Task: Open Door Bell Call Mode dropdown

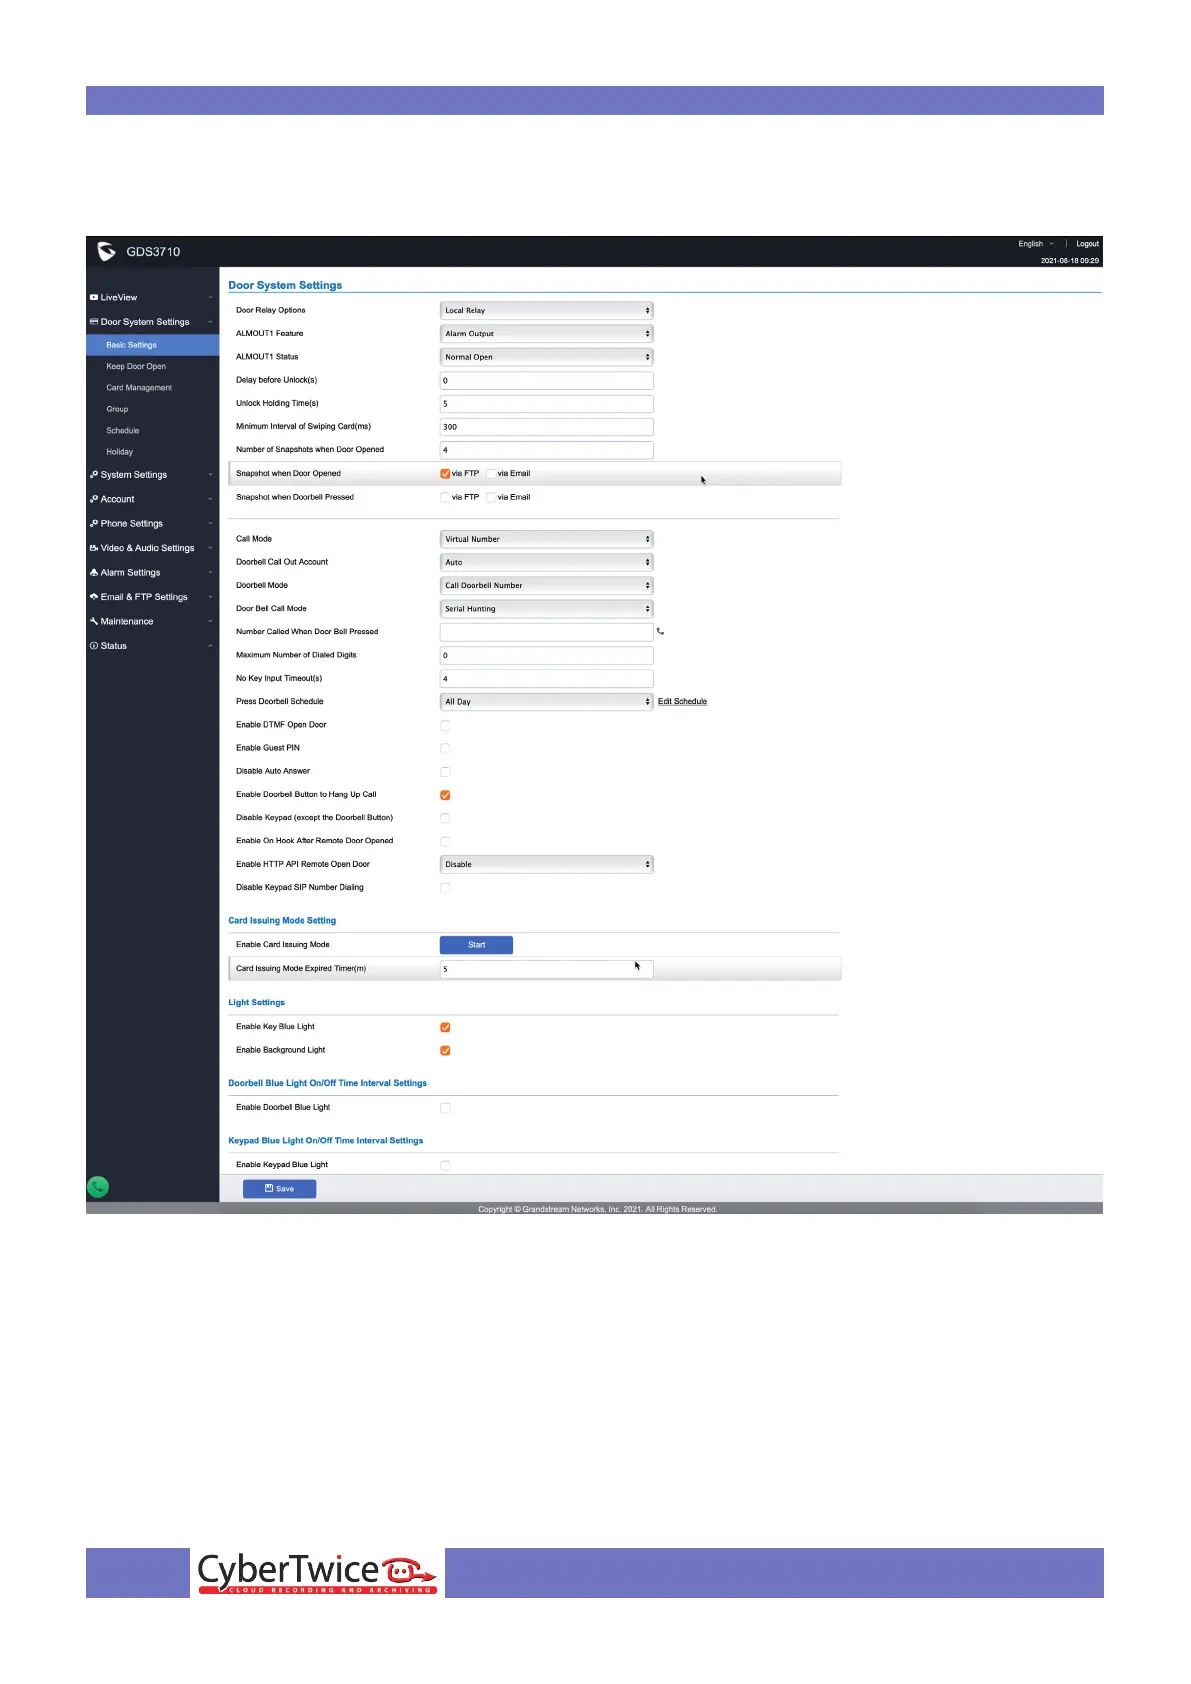Action: click(546, 608)
